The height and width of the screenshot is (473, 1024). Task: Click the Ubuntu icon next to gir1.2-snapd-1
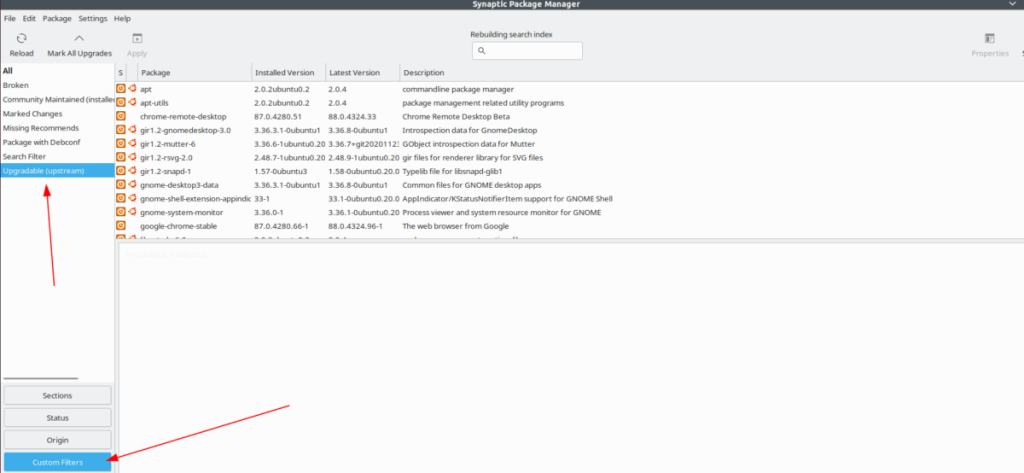coord(131,171)
